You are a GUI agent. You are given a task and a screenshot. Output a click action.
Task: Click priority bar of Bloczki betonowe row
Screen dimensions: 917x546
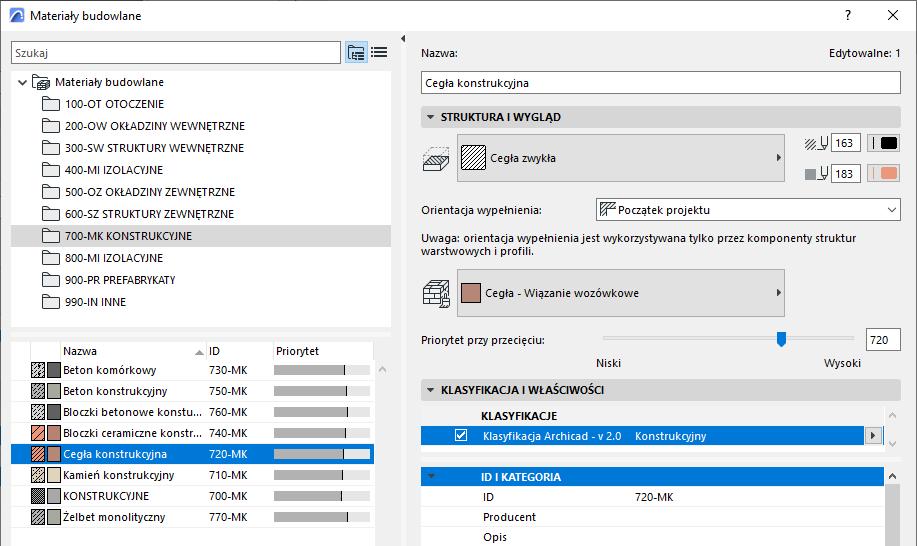pyautogui.click(x=322, y=412)
